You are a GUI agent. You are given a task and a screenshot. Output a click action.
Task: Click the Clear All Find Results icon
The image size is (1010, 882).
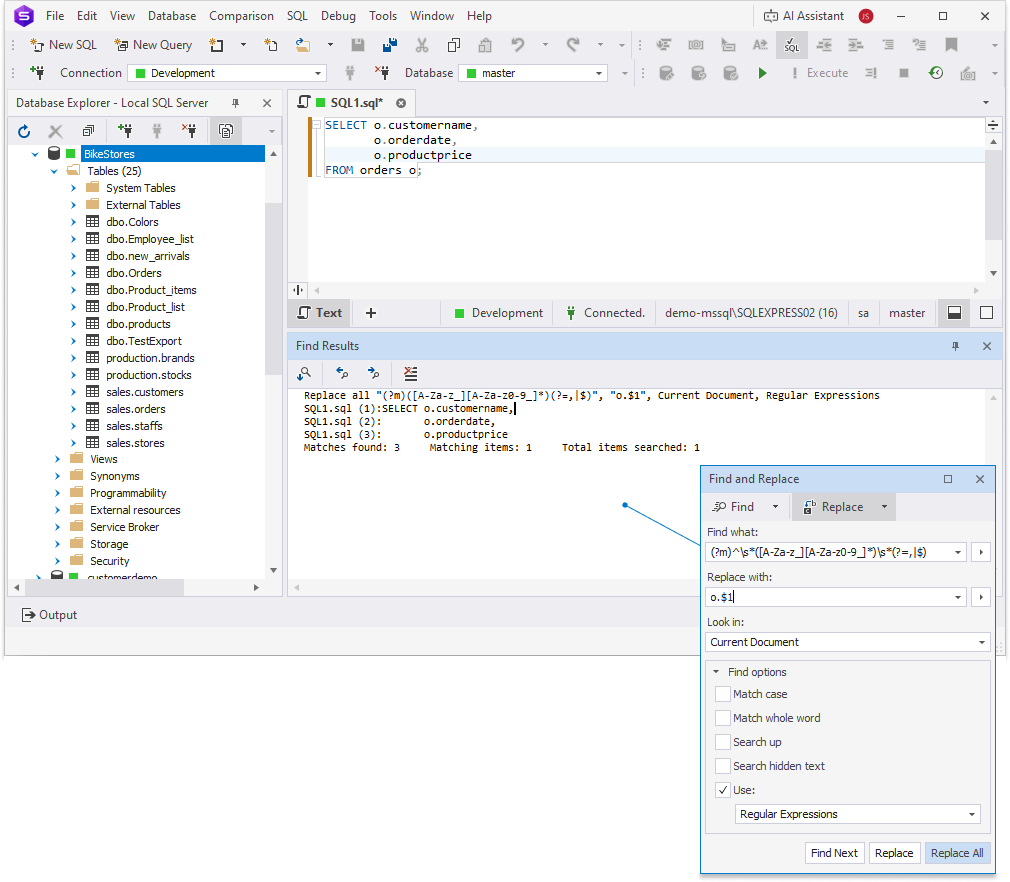point(410,373)
